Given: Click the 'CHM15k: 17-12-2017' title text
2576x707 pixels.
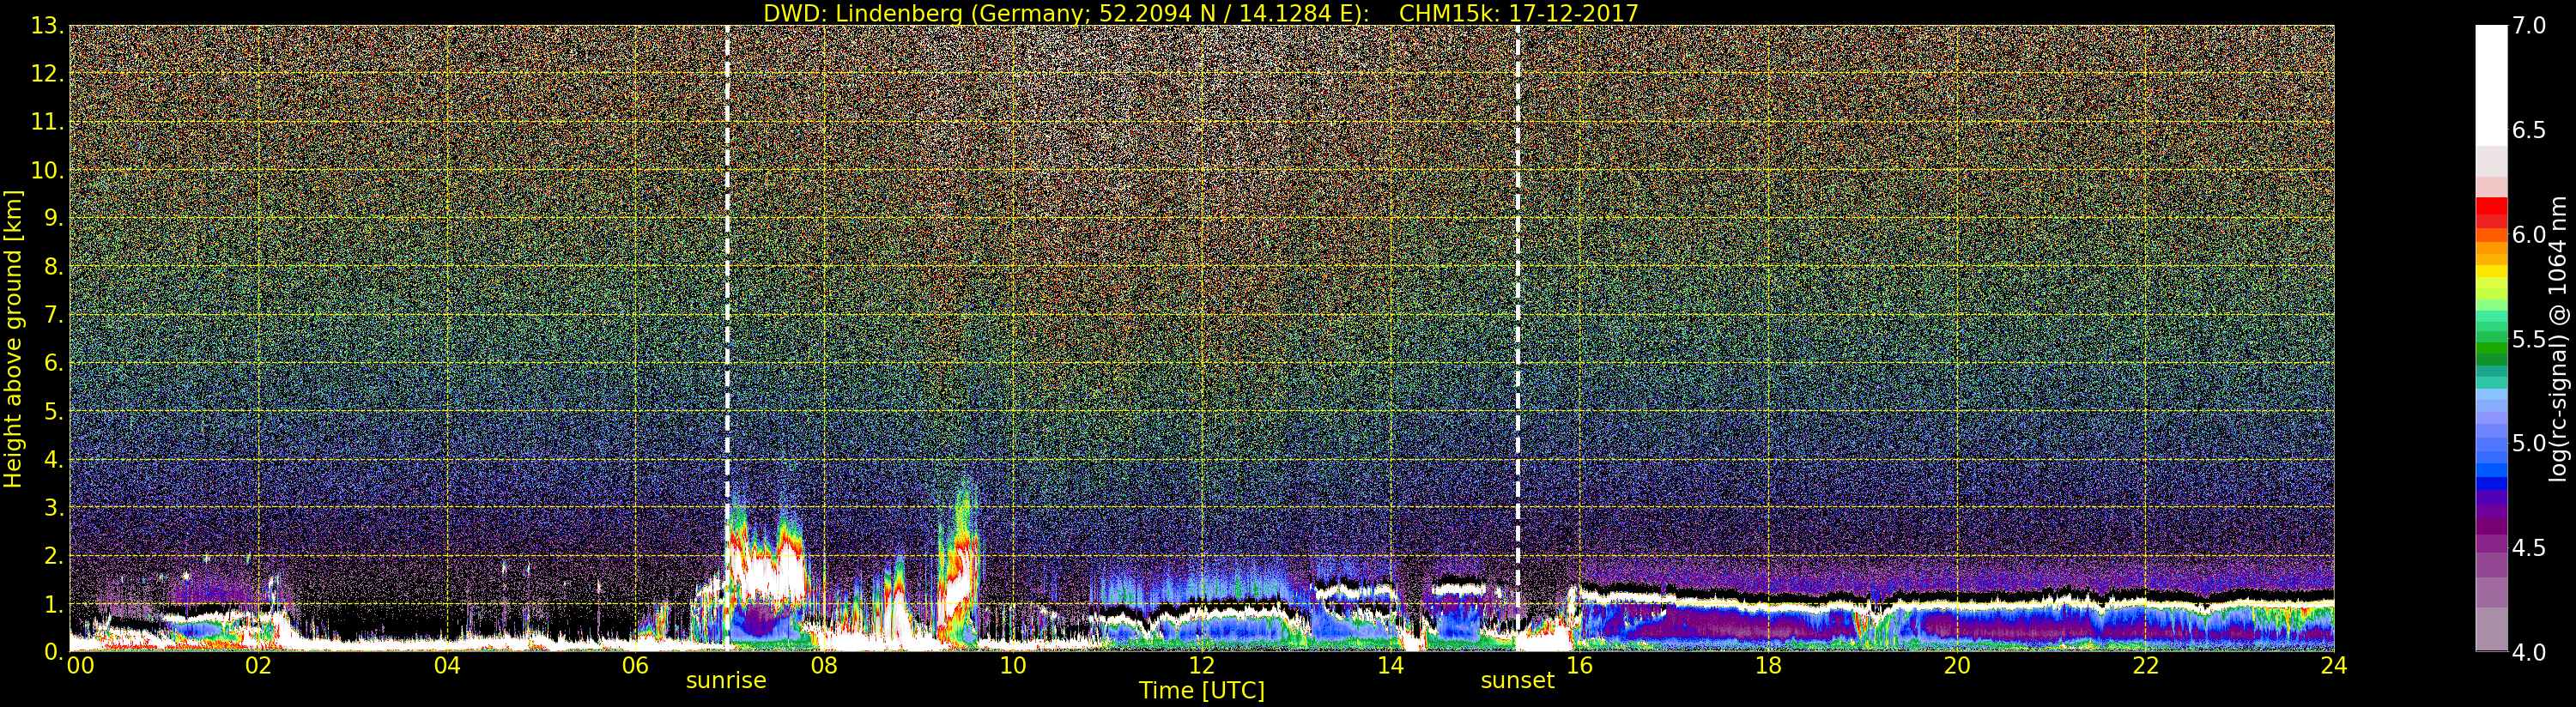Looking at the screenshot, I should click(1519, 13).
